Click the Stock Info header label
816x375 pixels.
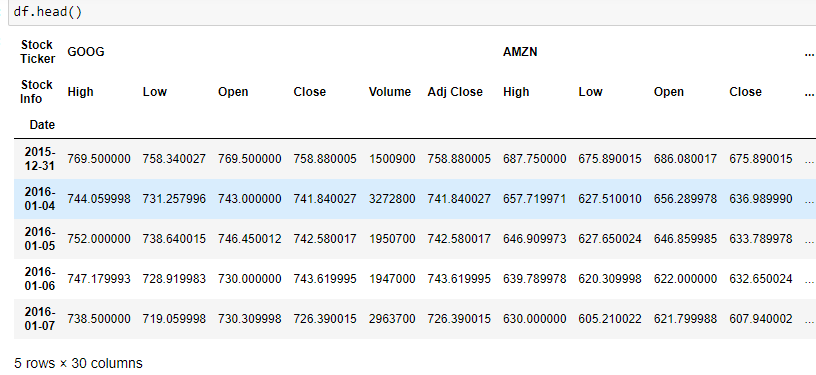[x=37, y=92]
